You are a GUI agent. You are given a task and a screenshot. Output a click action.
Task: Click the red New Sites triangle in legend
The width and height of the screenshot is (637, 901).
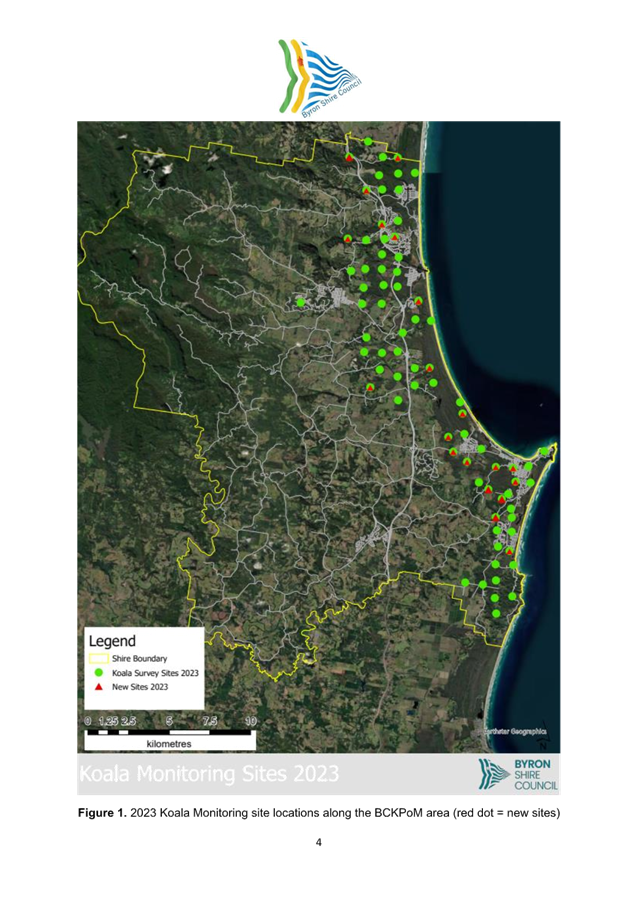tap(99, 689)
